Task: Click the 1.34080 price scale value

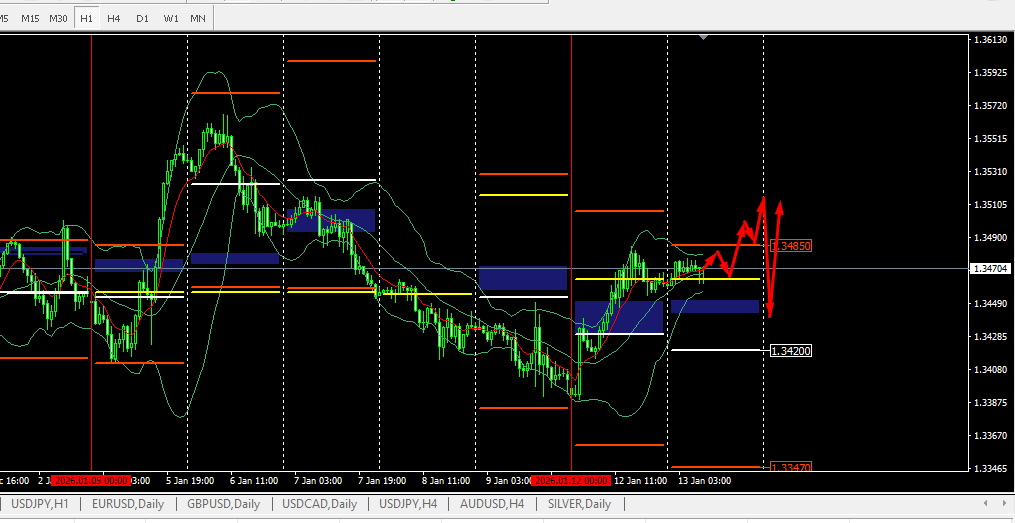Action: click(x=990, y=370)
